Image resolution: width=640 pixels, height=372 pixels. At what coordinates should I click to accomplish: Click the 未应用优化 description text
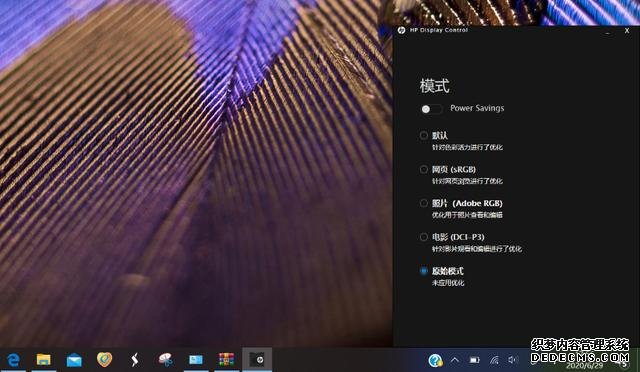pyautogui.click(x=448, y=283)
